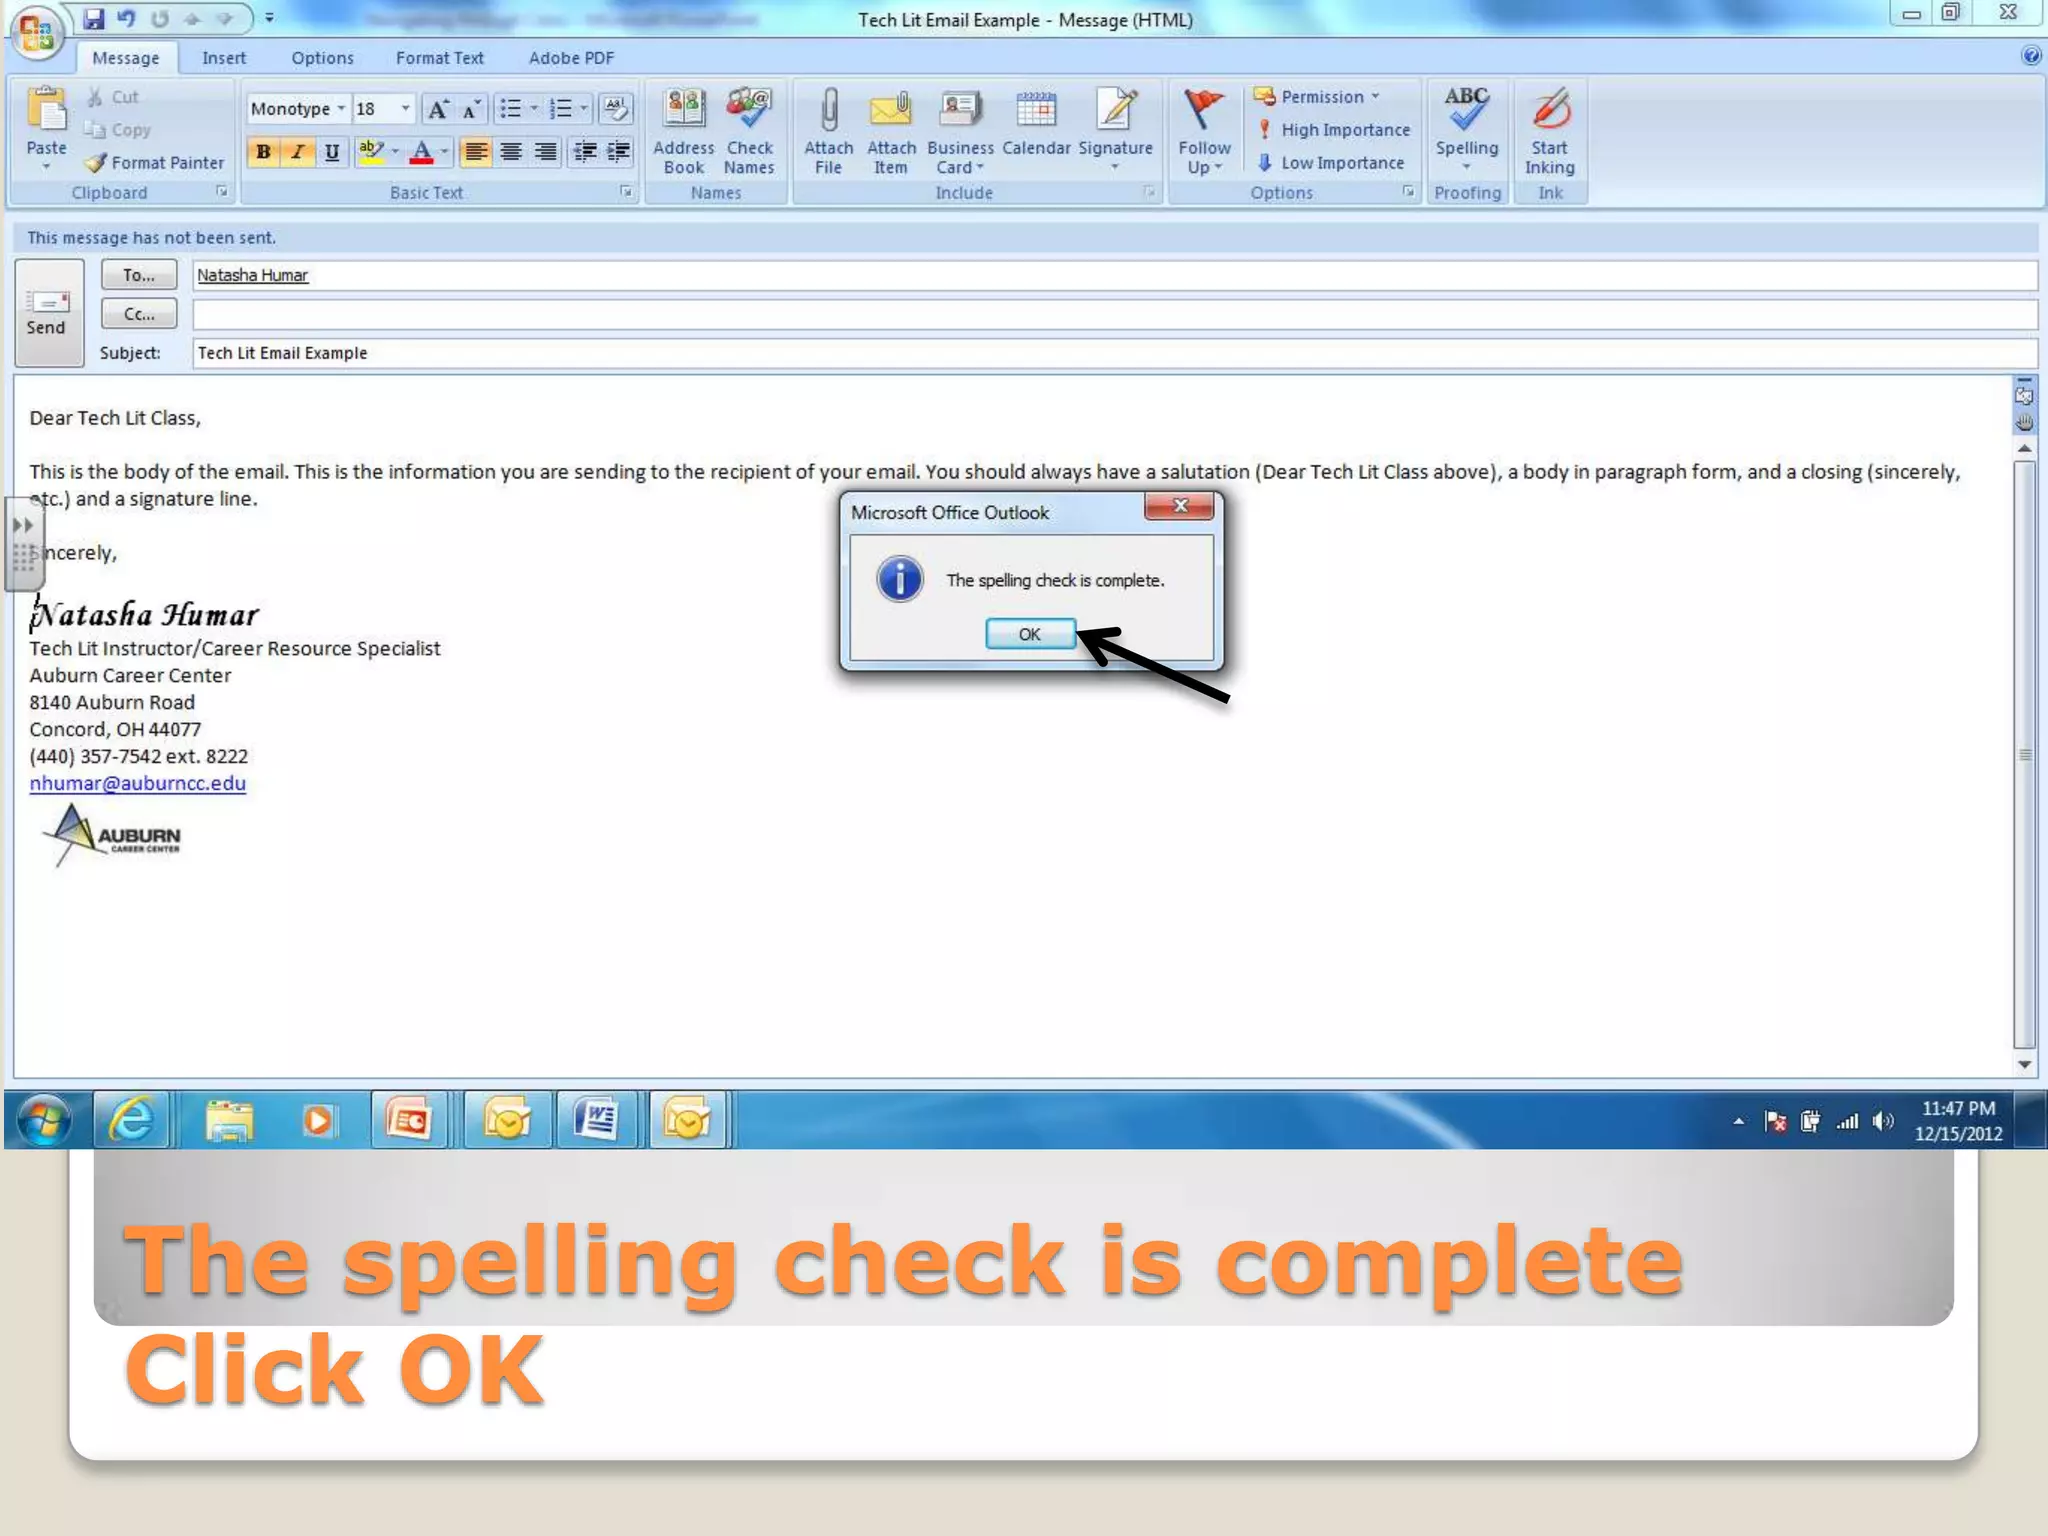The height and width of the screenshot is (1536, 2048).
Task: Center the text alignment
Action: click(511, 152)
